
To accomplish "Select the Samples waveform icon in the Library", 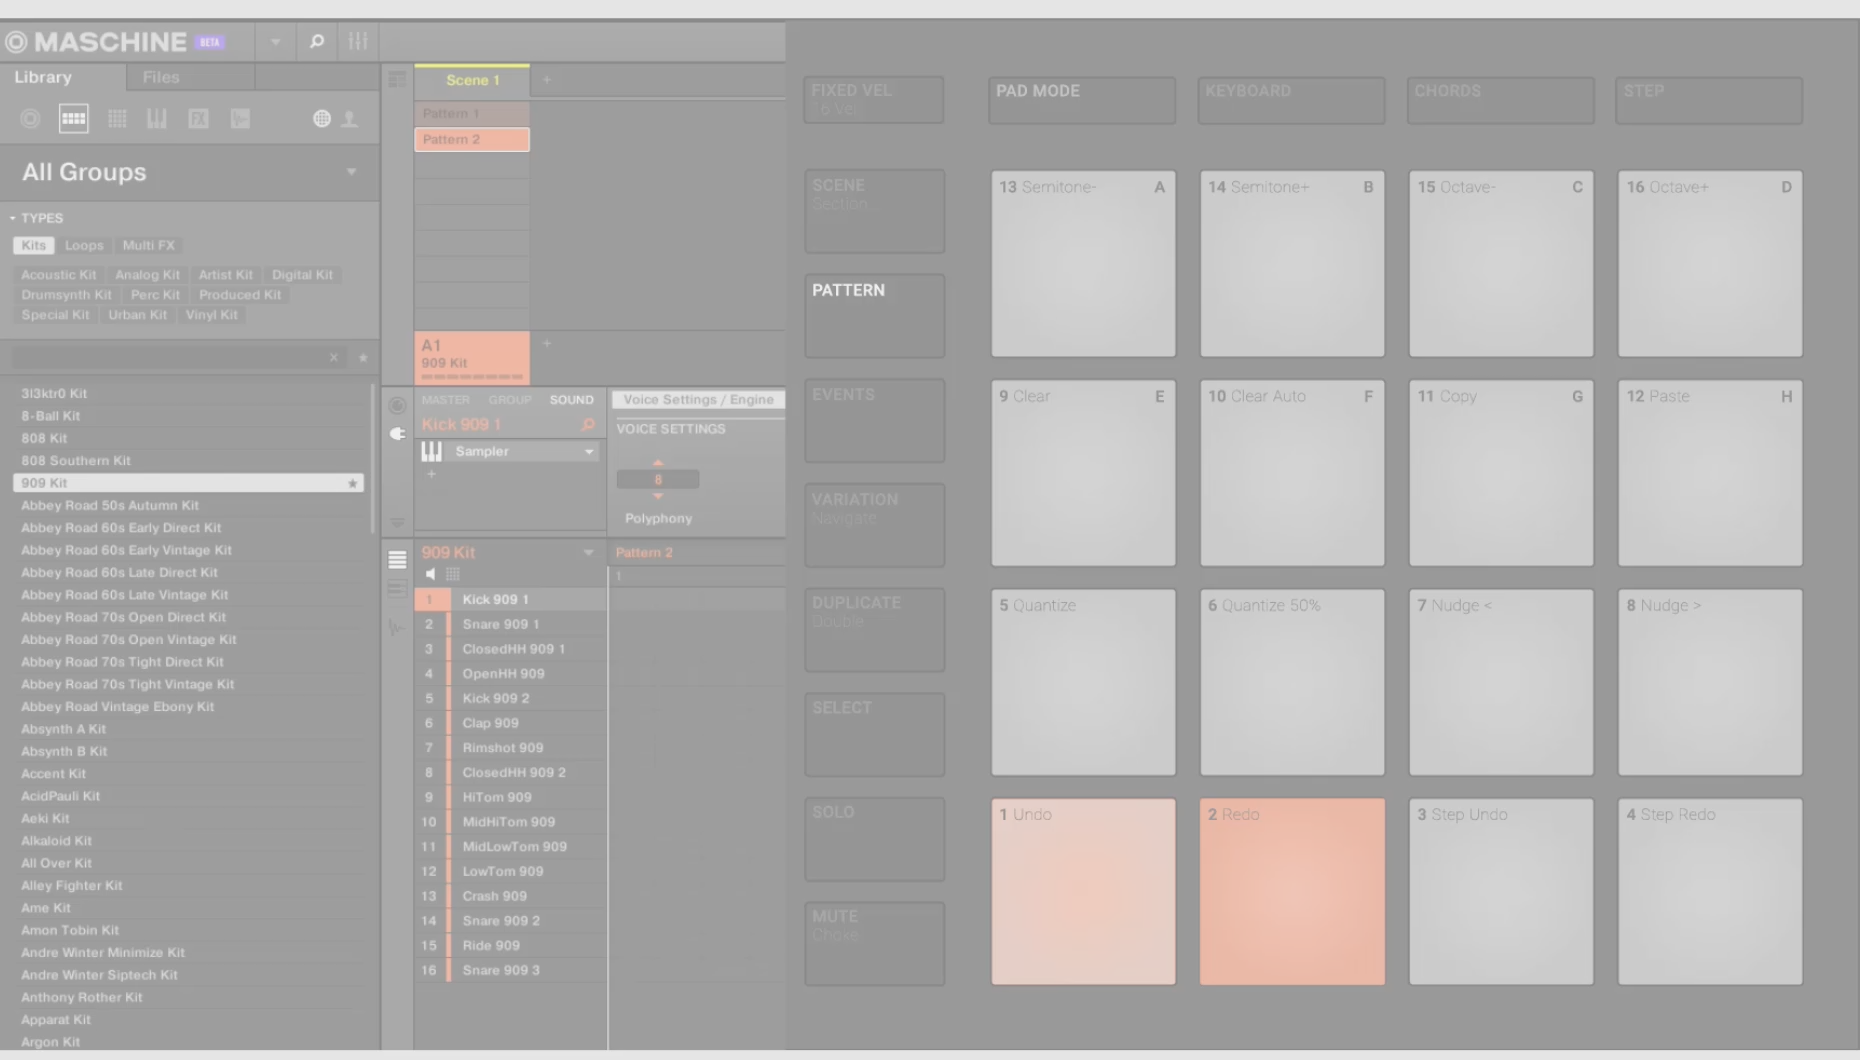I will [x=240, y=119].
